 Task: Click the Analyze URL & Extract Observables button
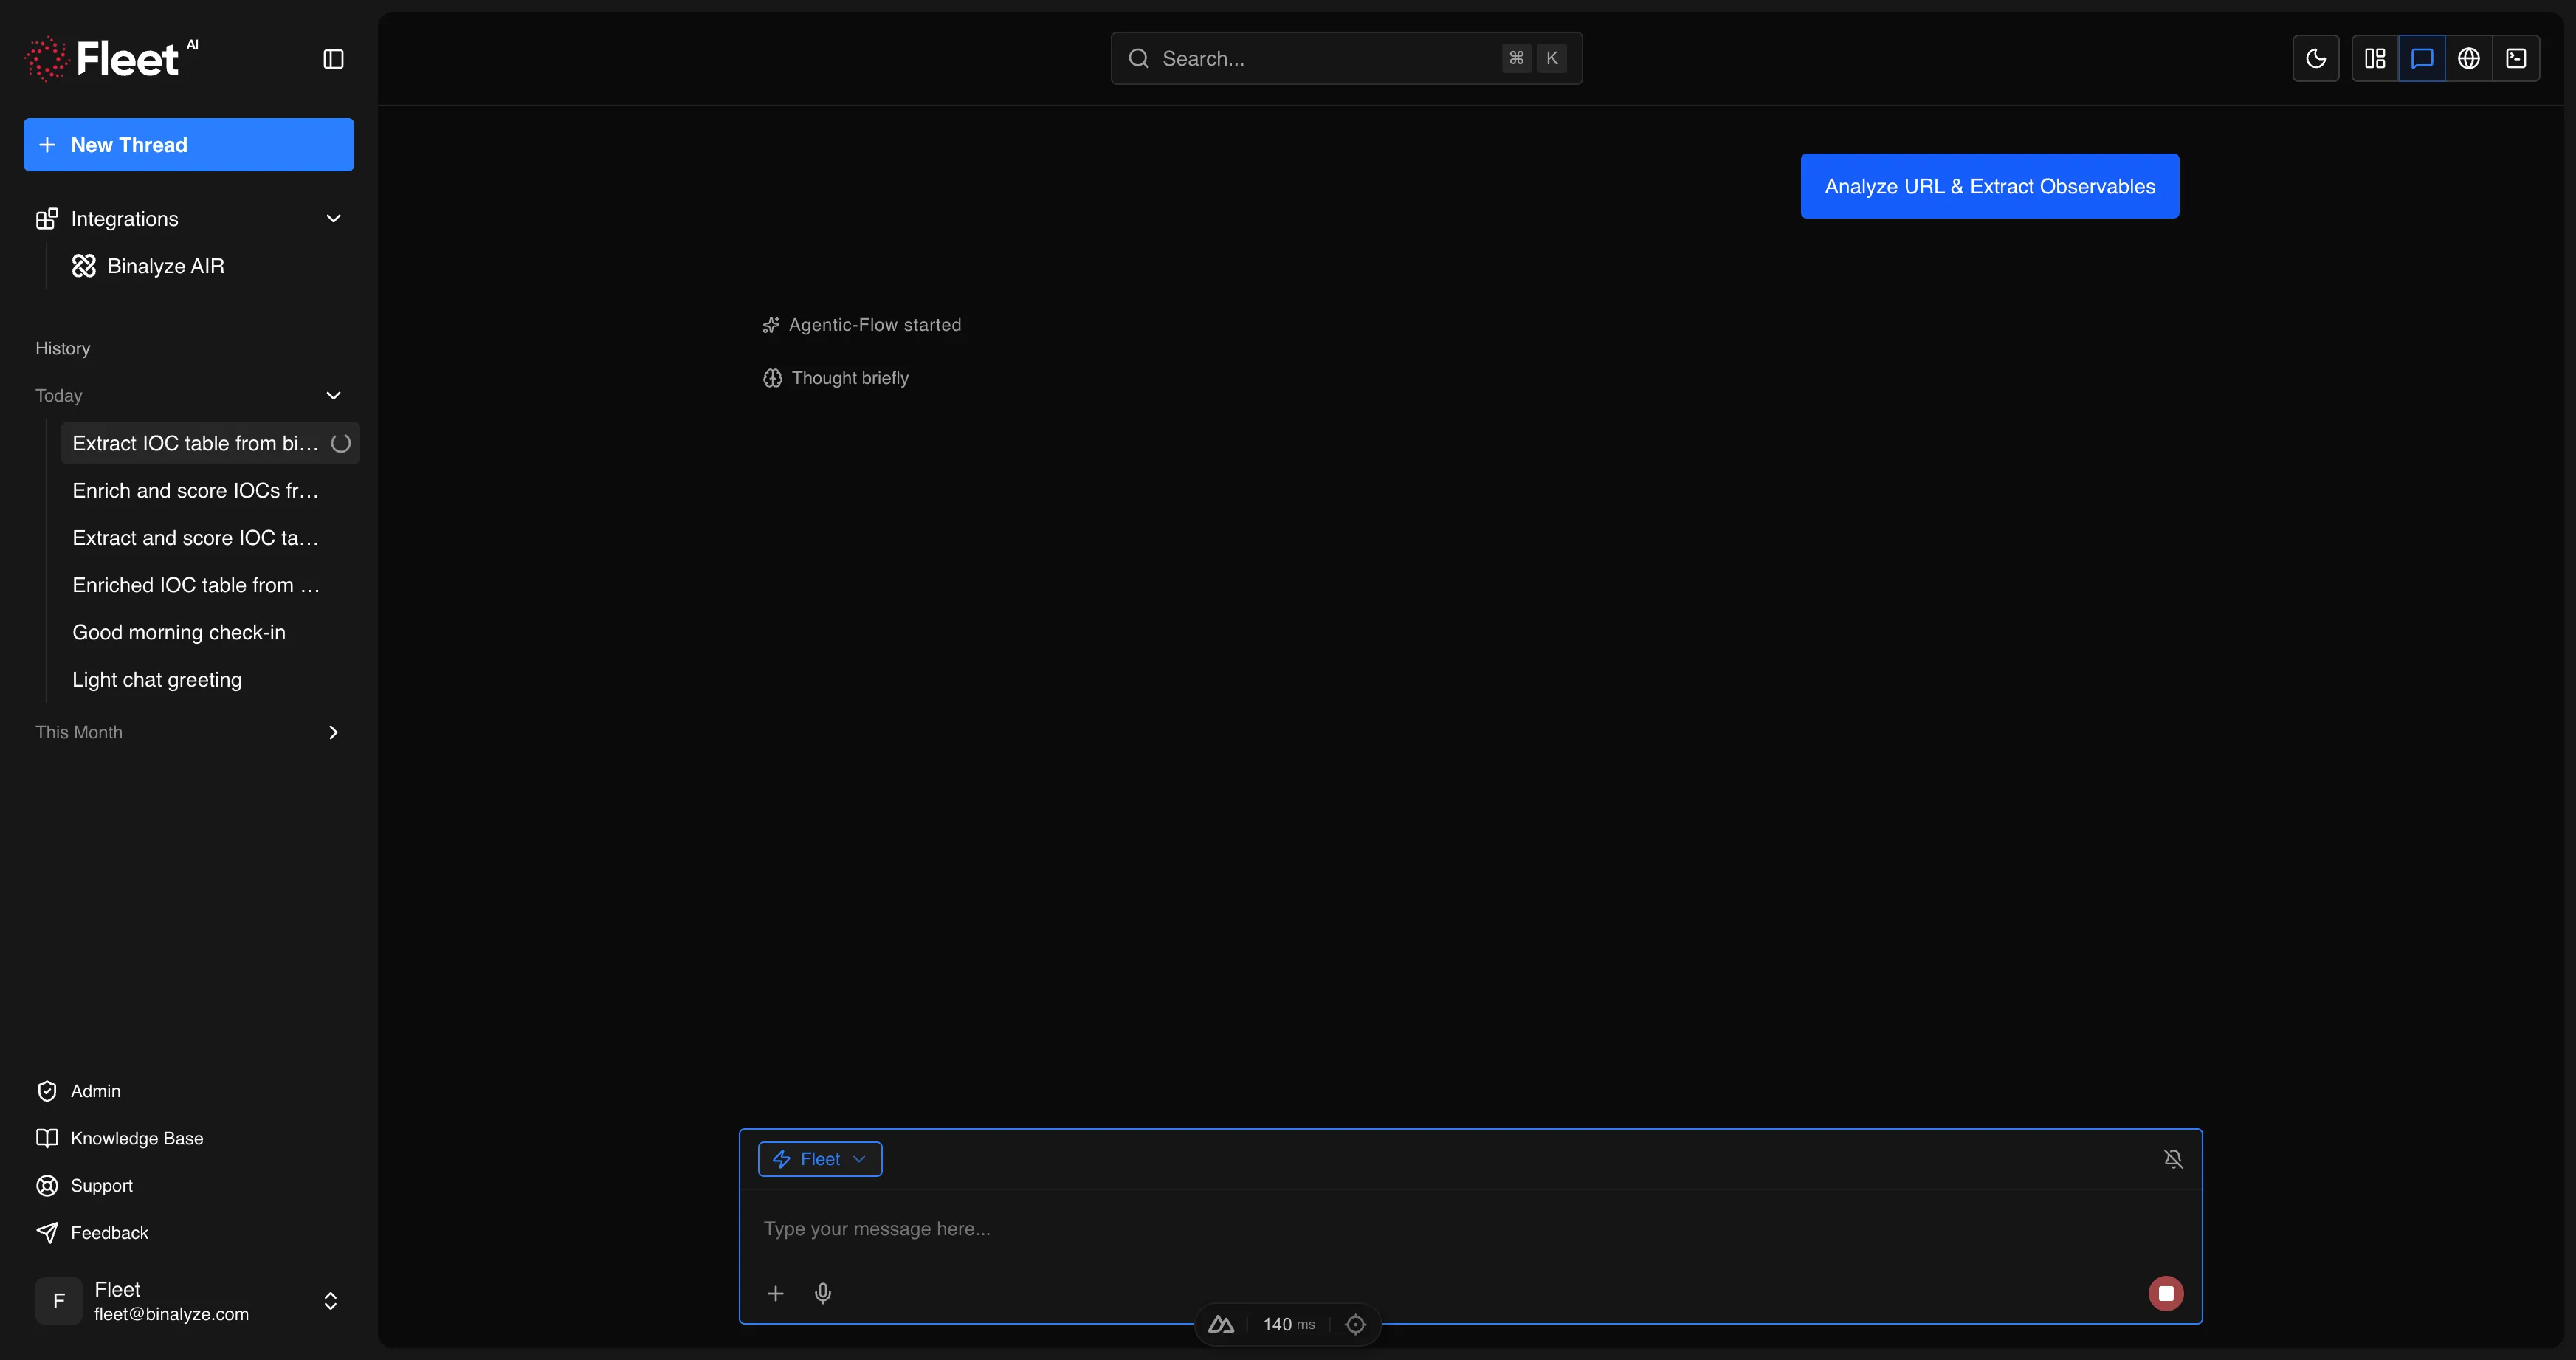[1989, 186]
